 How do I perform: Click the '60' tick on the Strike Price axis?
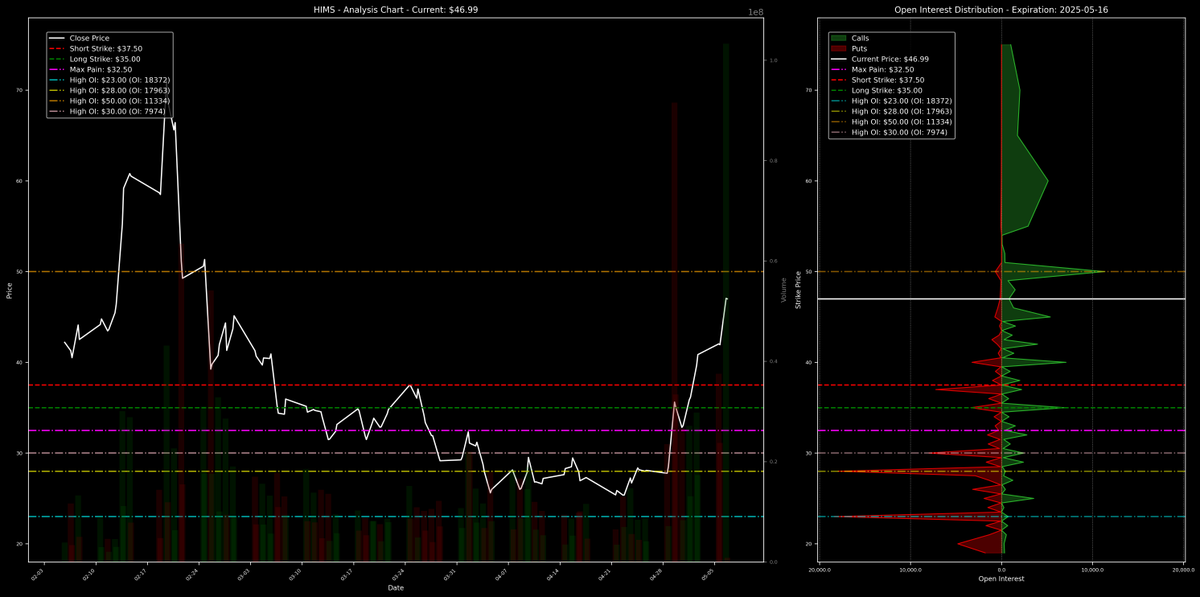click(x=809, y=181)
